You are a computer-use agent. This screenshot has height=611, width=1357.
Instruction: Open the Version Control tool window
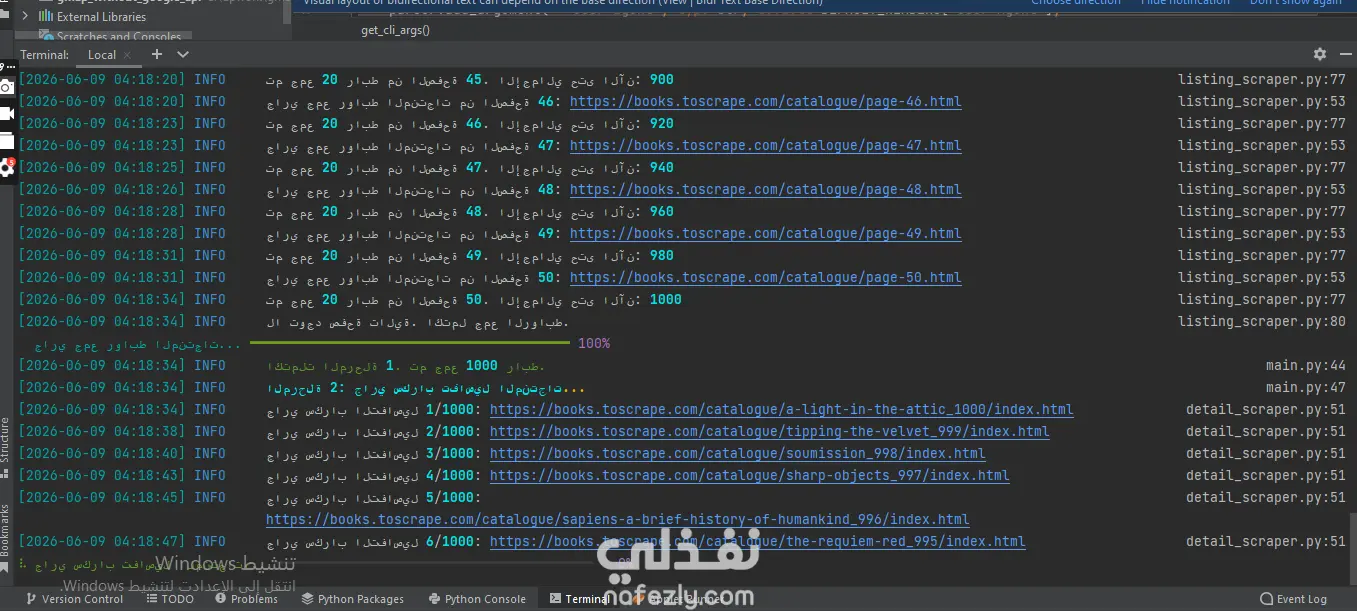[75, 599]
